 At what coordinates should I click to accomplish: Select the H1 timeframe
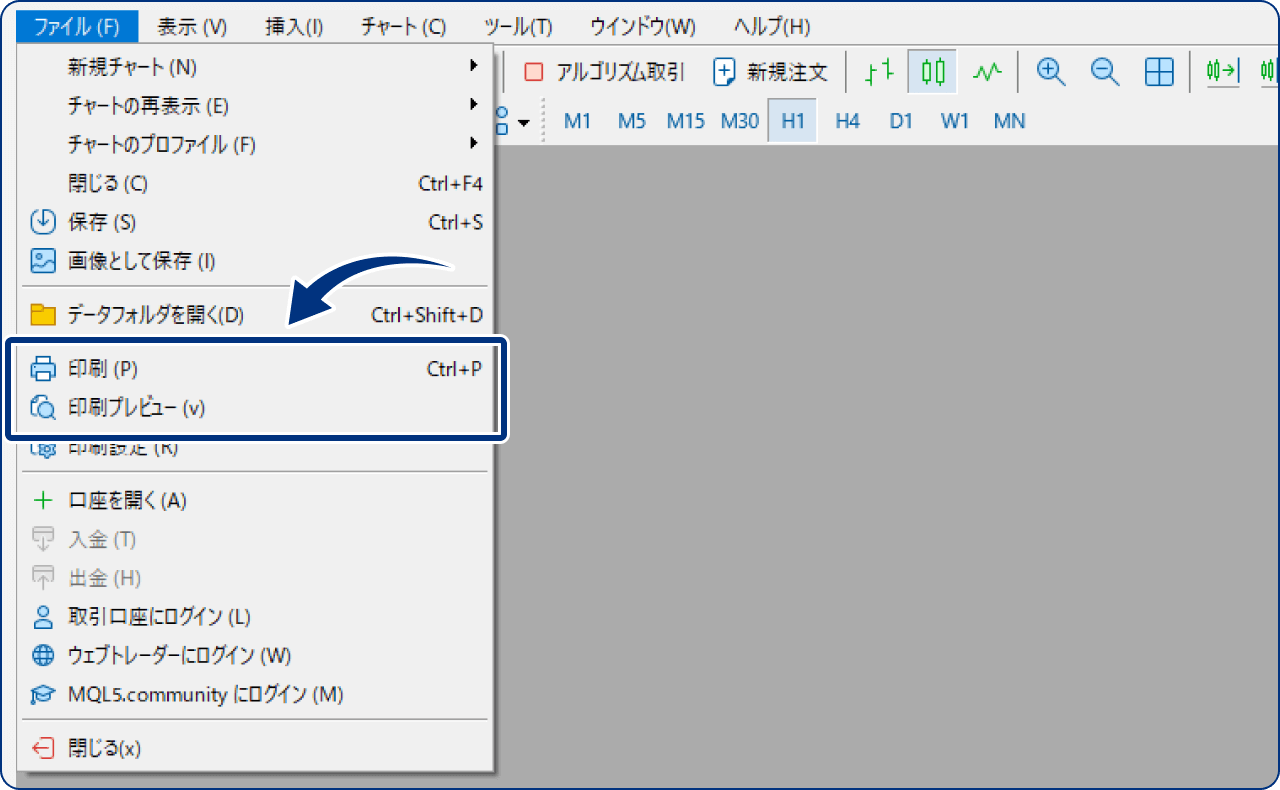point(793,121)
